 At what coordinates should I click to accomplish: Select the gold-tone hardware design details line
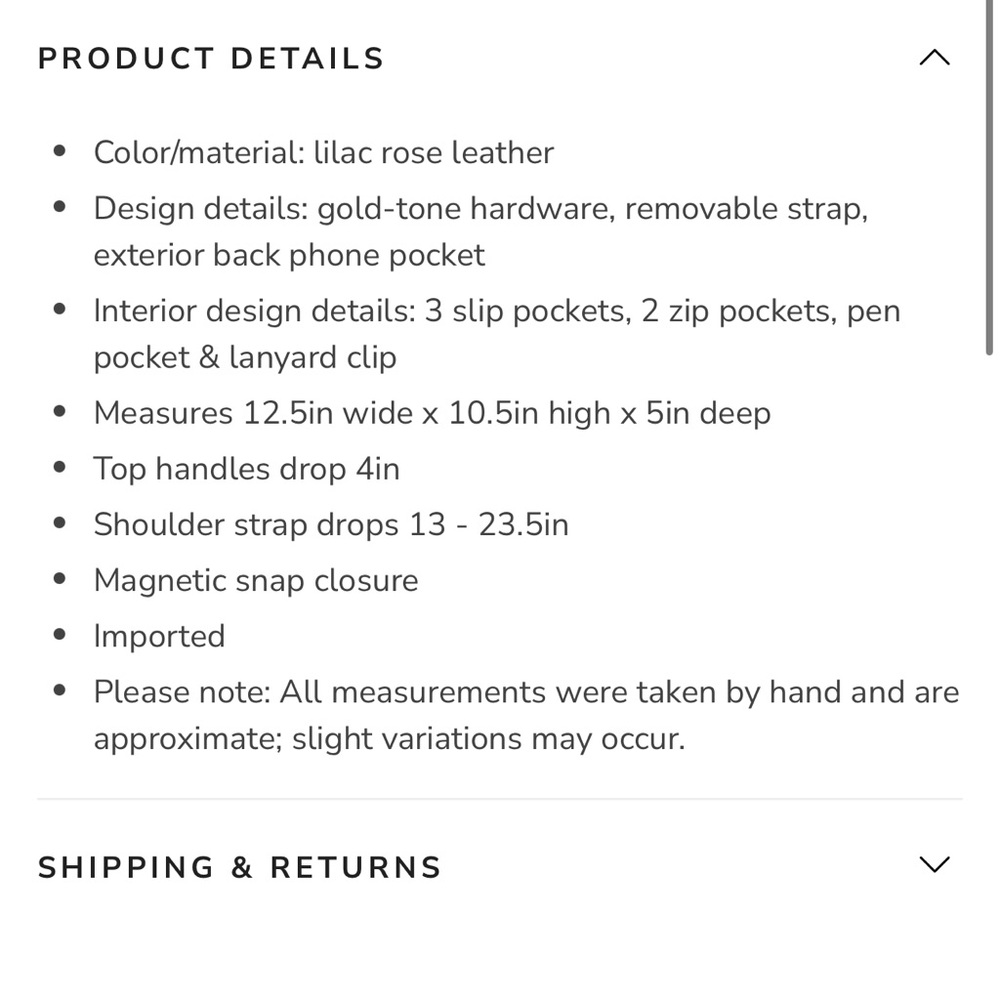(x=480, y=209)
